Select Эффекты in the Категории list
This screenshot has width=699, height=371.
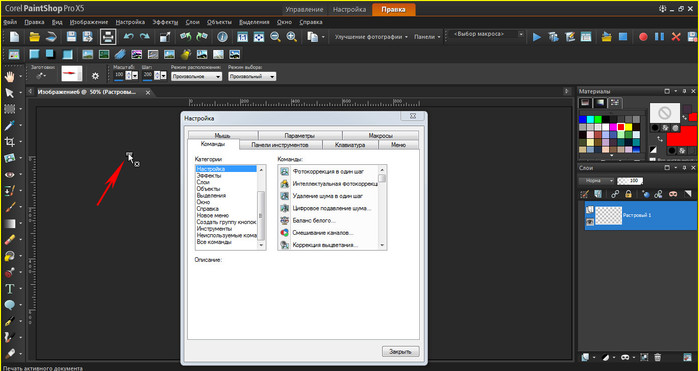[x=209, y=176]
